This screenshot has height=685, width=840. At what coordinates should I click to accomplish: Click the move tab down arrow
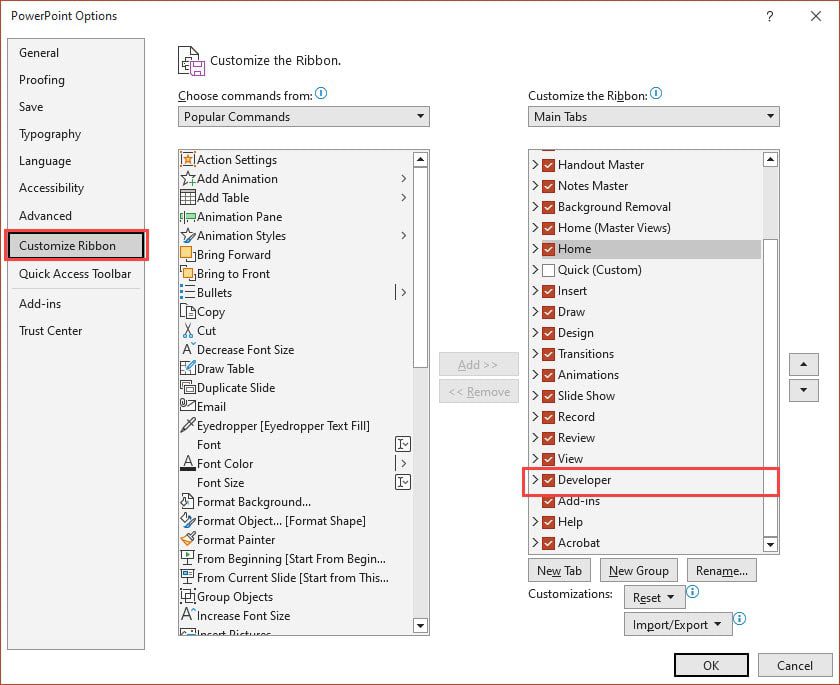[803, 390]
